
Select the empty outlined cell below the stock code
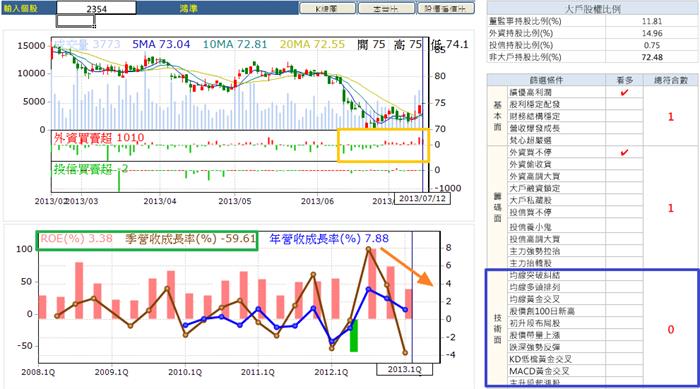click(x=75, y=21)
